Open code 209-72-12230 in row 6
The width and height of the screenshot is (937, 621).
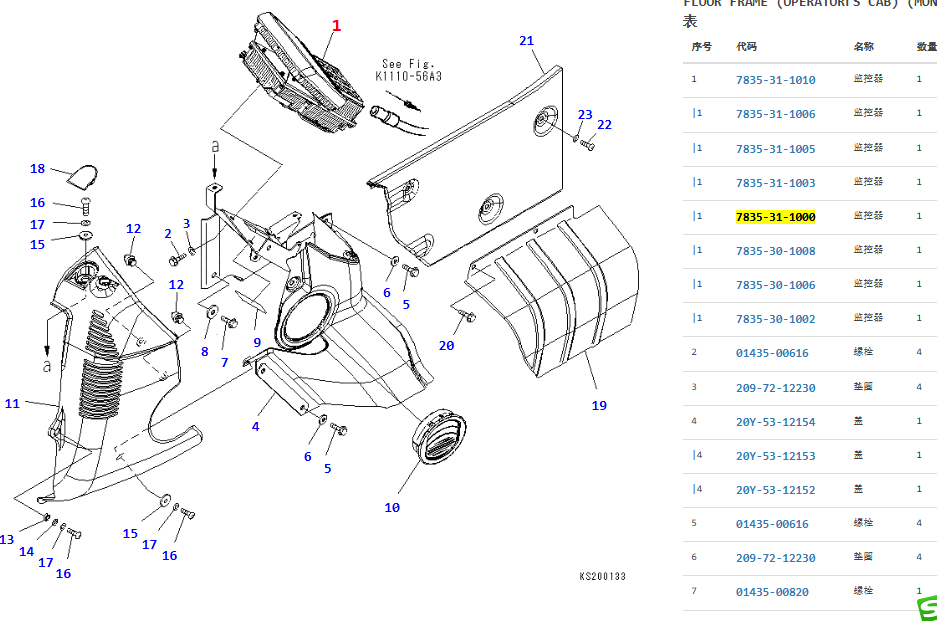pyautogui.click(x=775, y=558)
